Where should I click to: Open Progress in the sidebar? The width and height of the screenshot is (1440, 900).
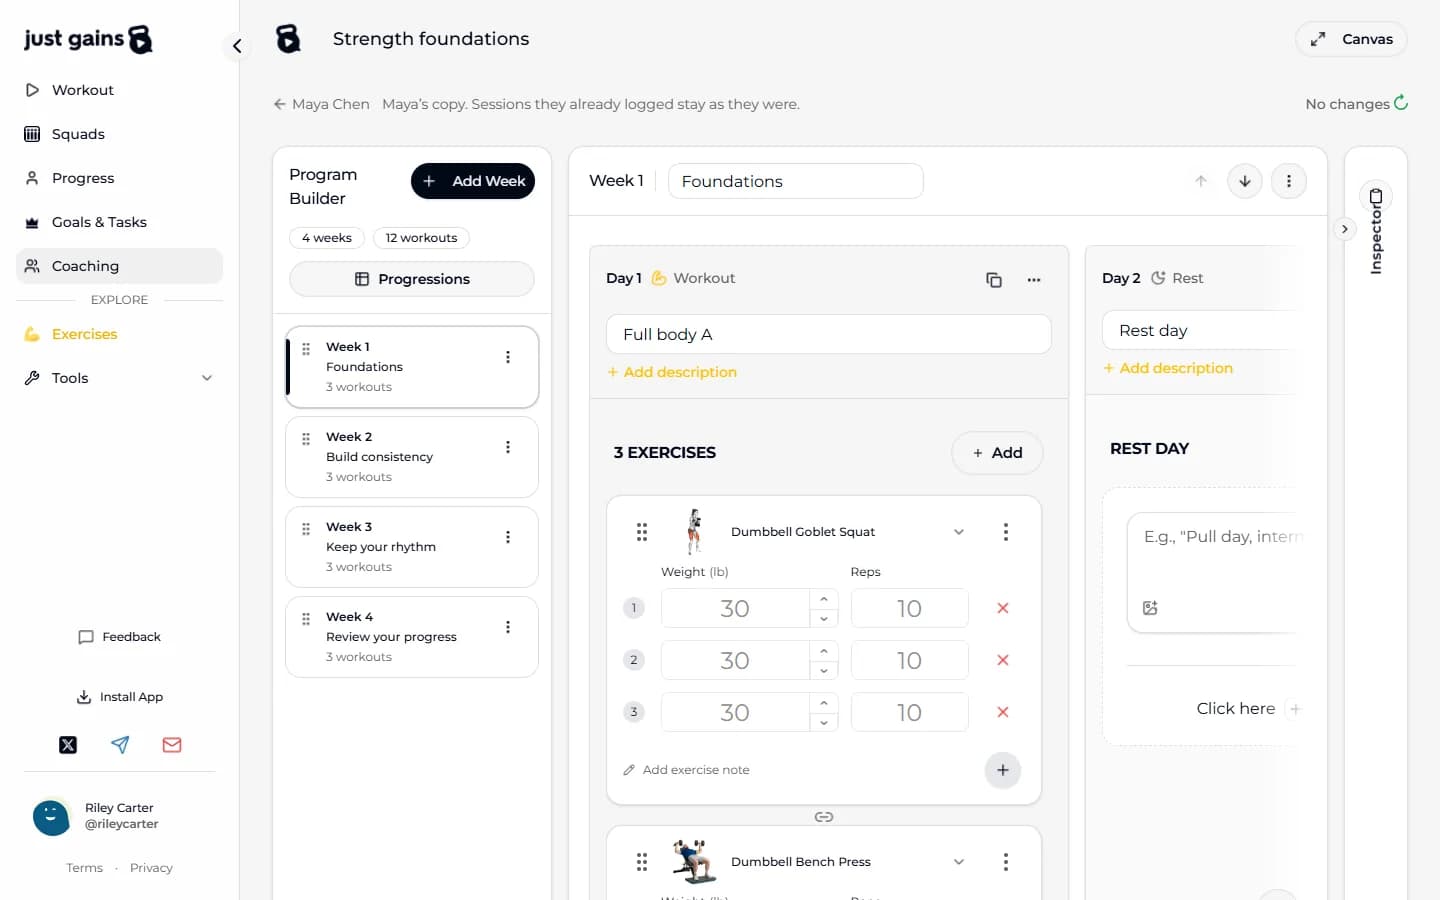tap(119, 178)
